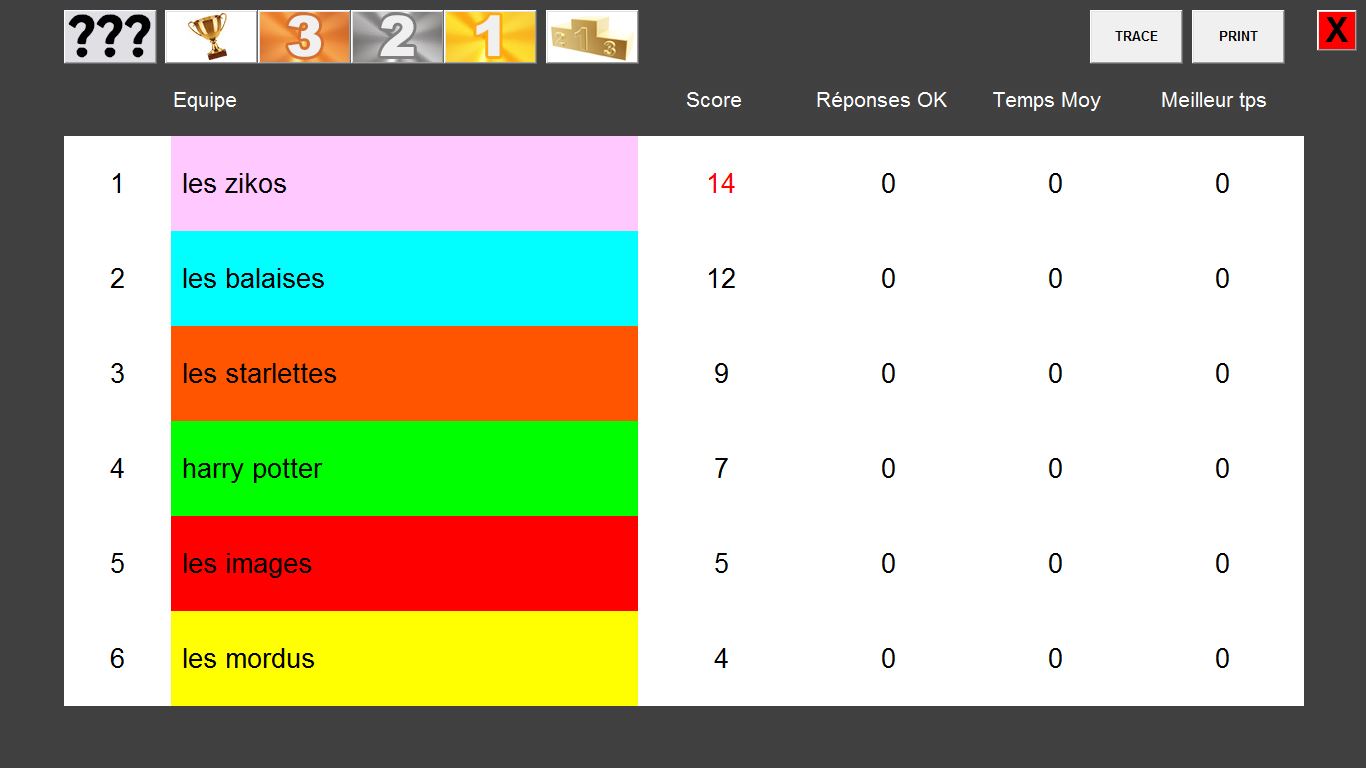
Task: Click the question marks mystery icon
Action: click(110, 37)
